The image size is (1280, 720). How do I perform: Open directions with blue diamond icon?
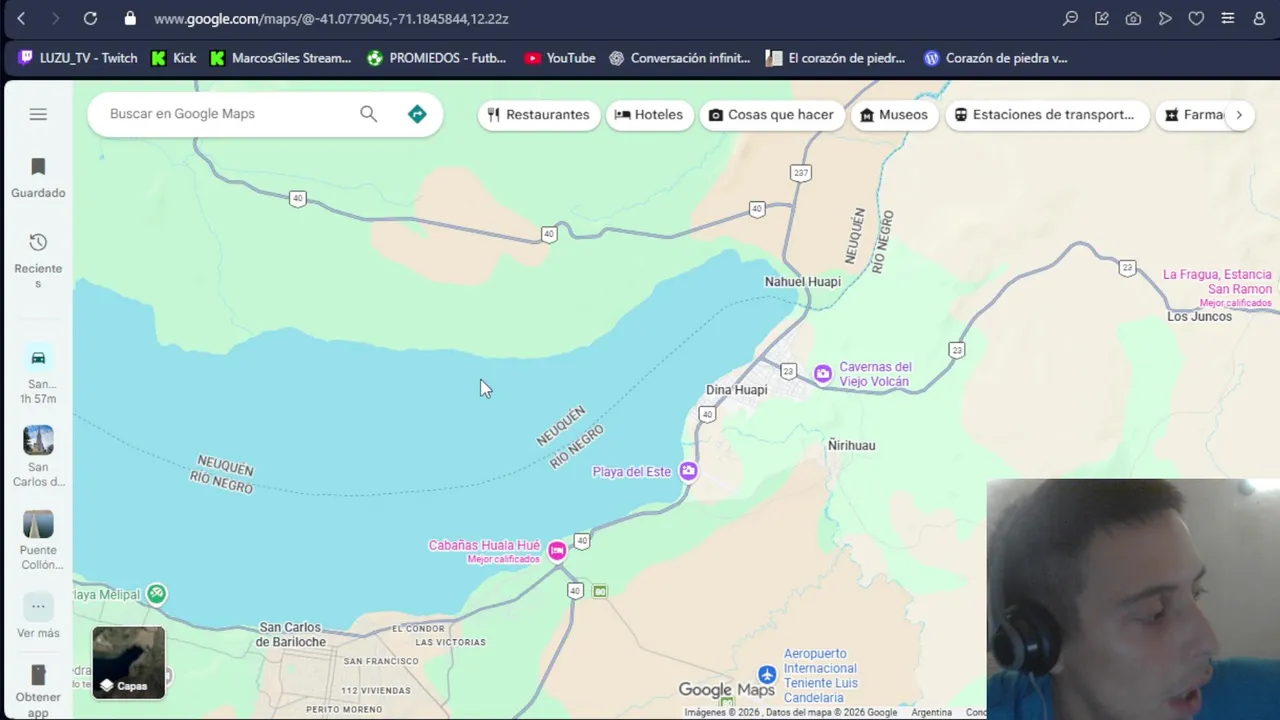(417, 114)
